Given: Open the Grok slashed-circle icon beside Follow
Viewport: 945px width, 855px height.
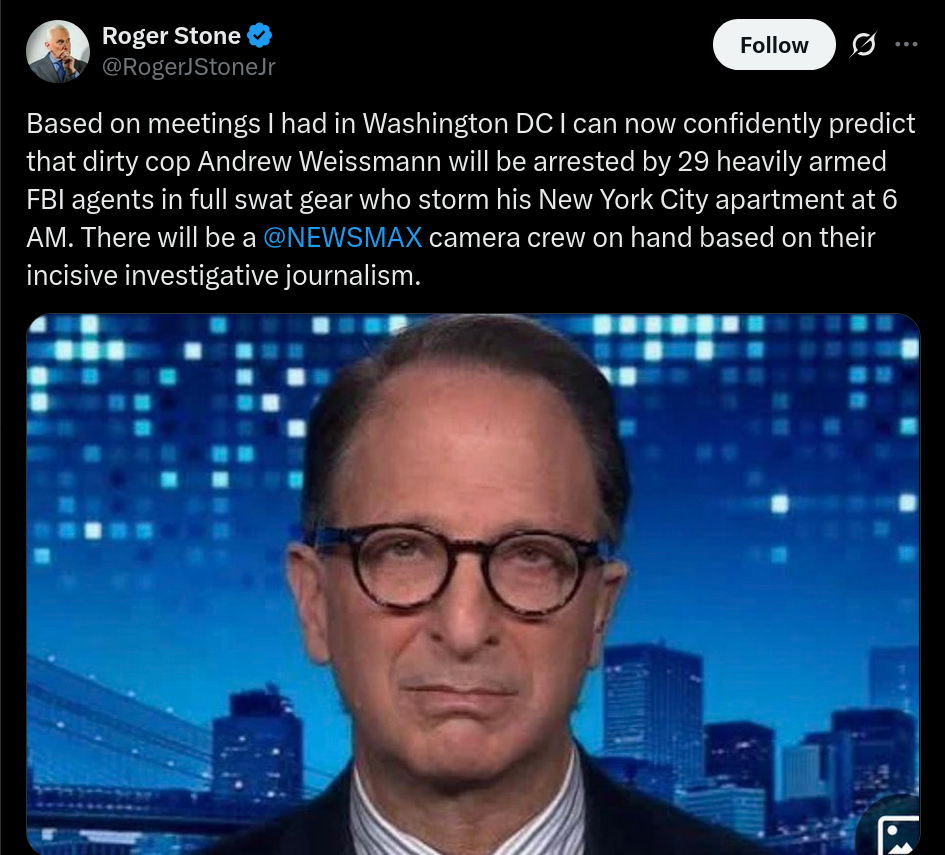Looking at the screenshot, I should pyautogui.click(x=863, y=44).
